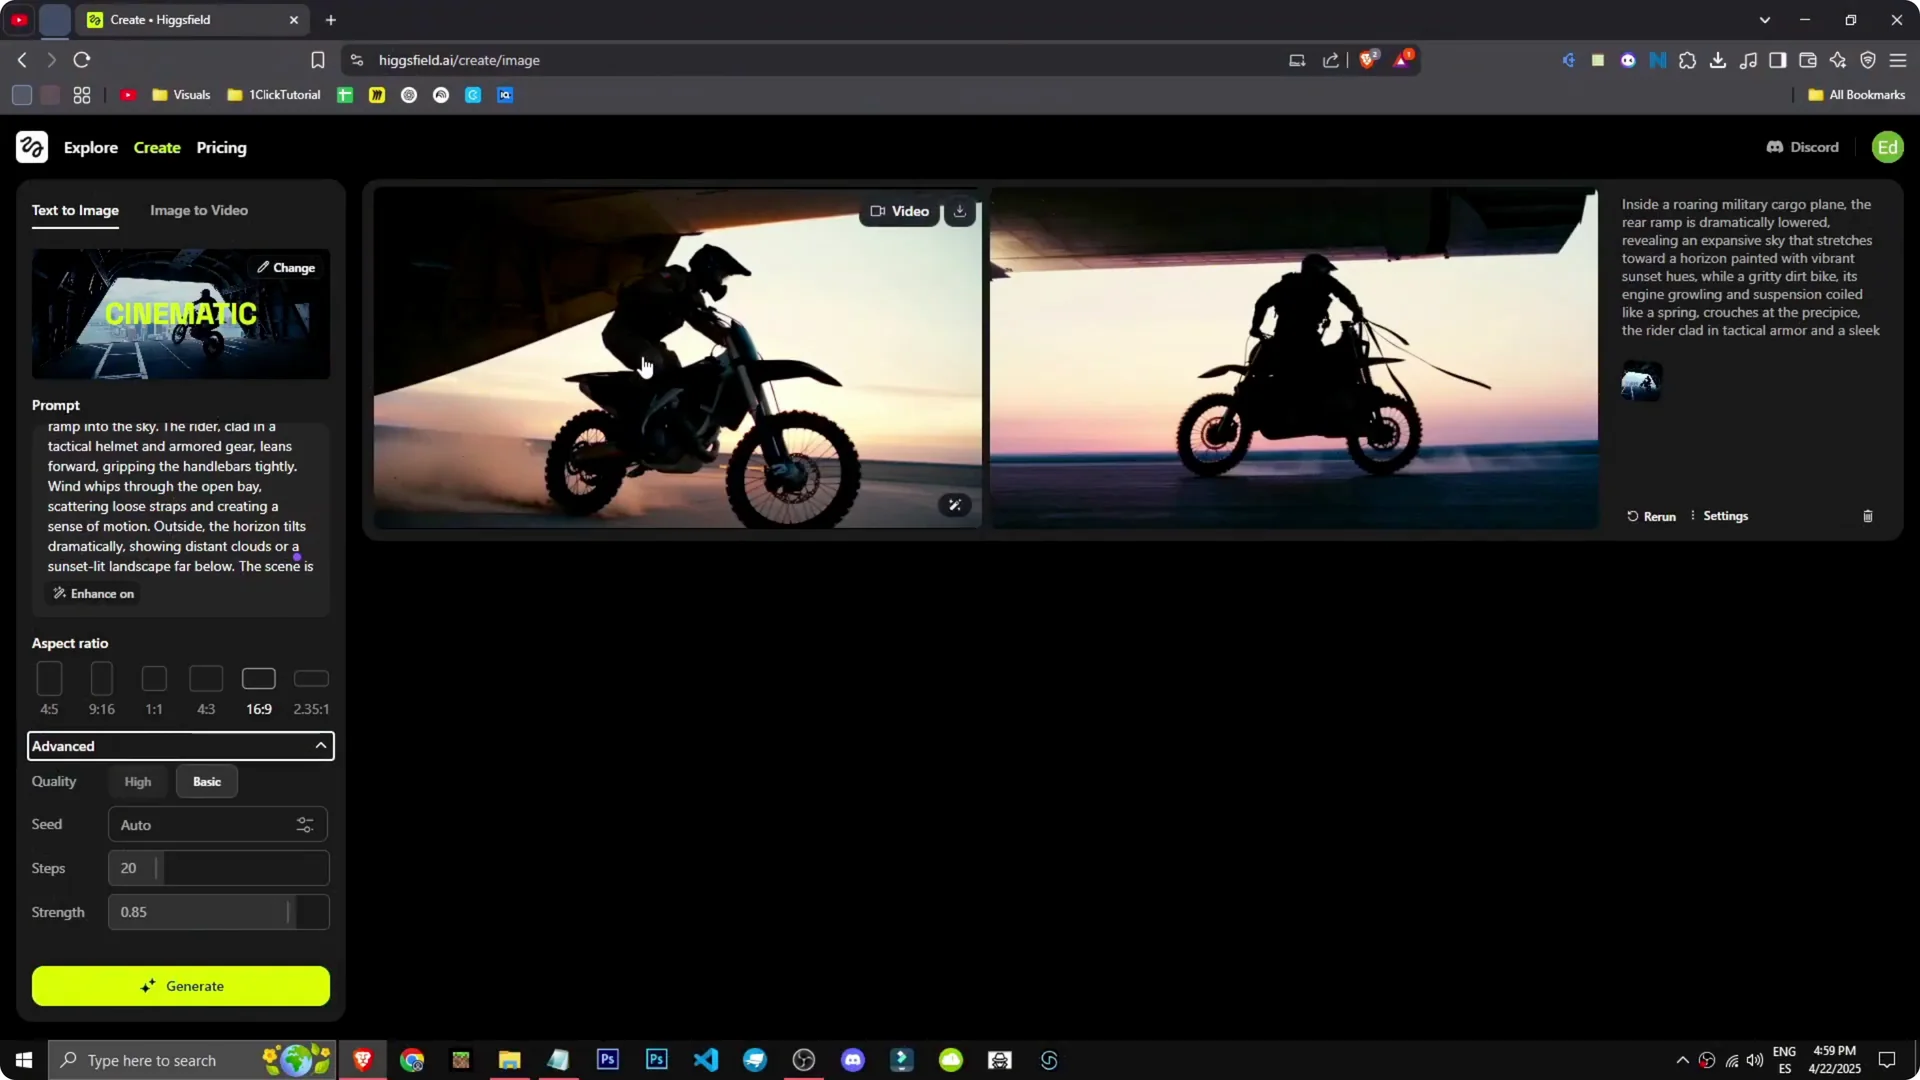The width and height of the screenshot is (1920, 1080).
Task: Collapse the Advanced settings section
Action: pos(320,745)
